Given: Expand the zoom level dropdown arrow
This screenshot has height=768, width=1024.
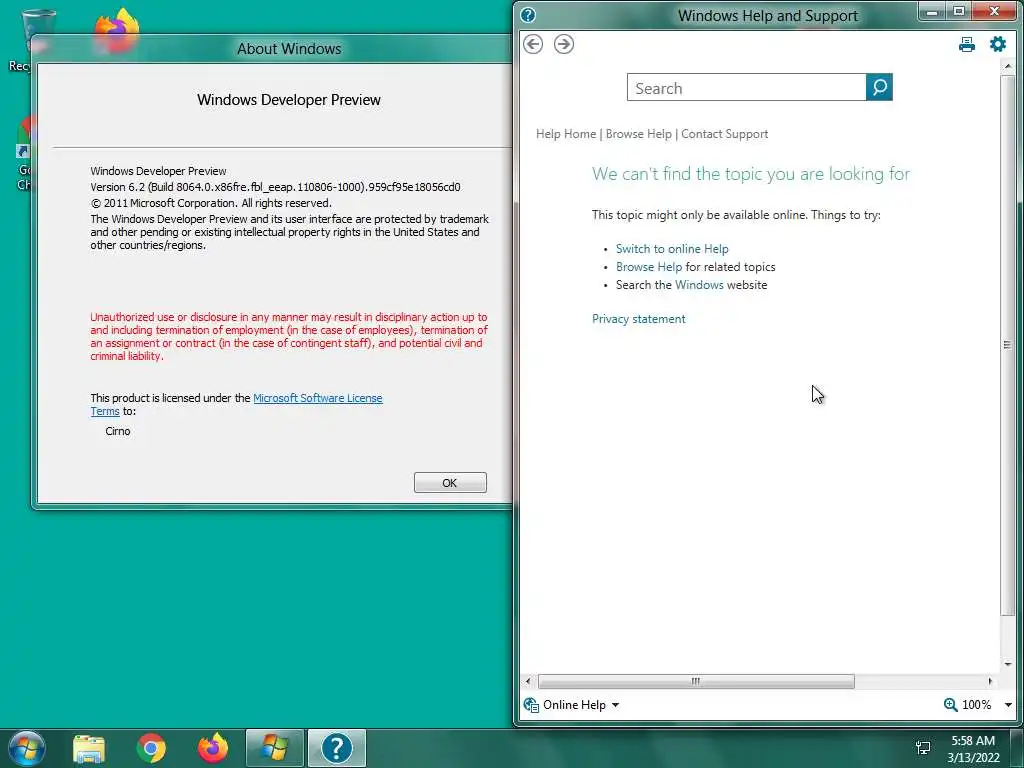Looking at the screenshot, I should [1008, 705].
